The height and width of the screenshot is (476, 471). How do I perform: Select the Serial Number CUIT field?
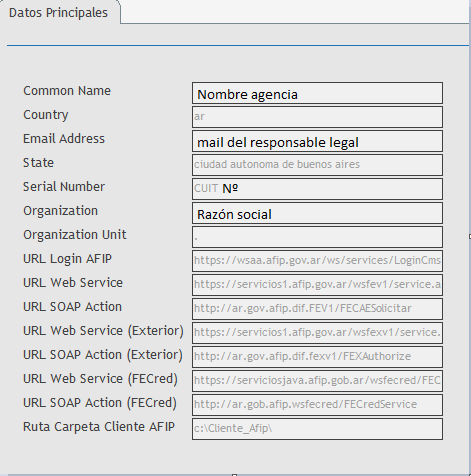pos(317,189)
